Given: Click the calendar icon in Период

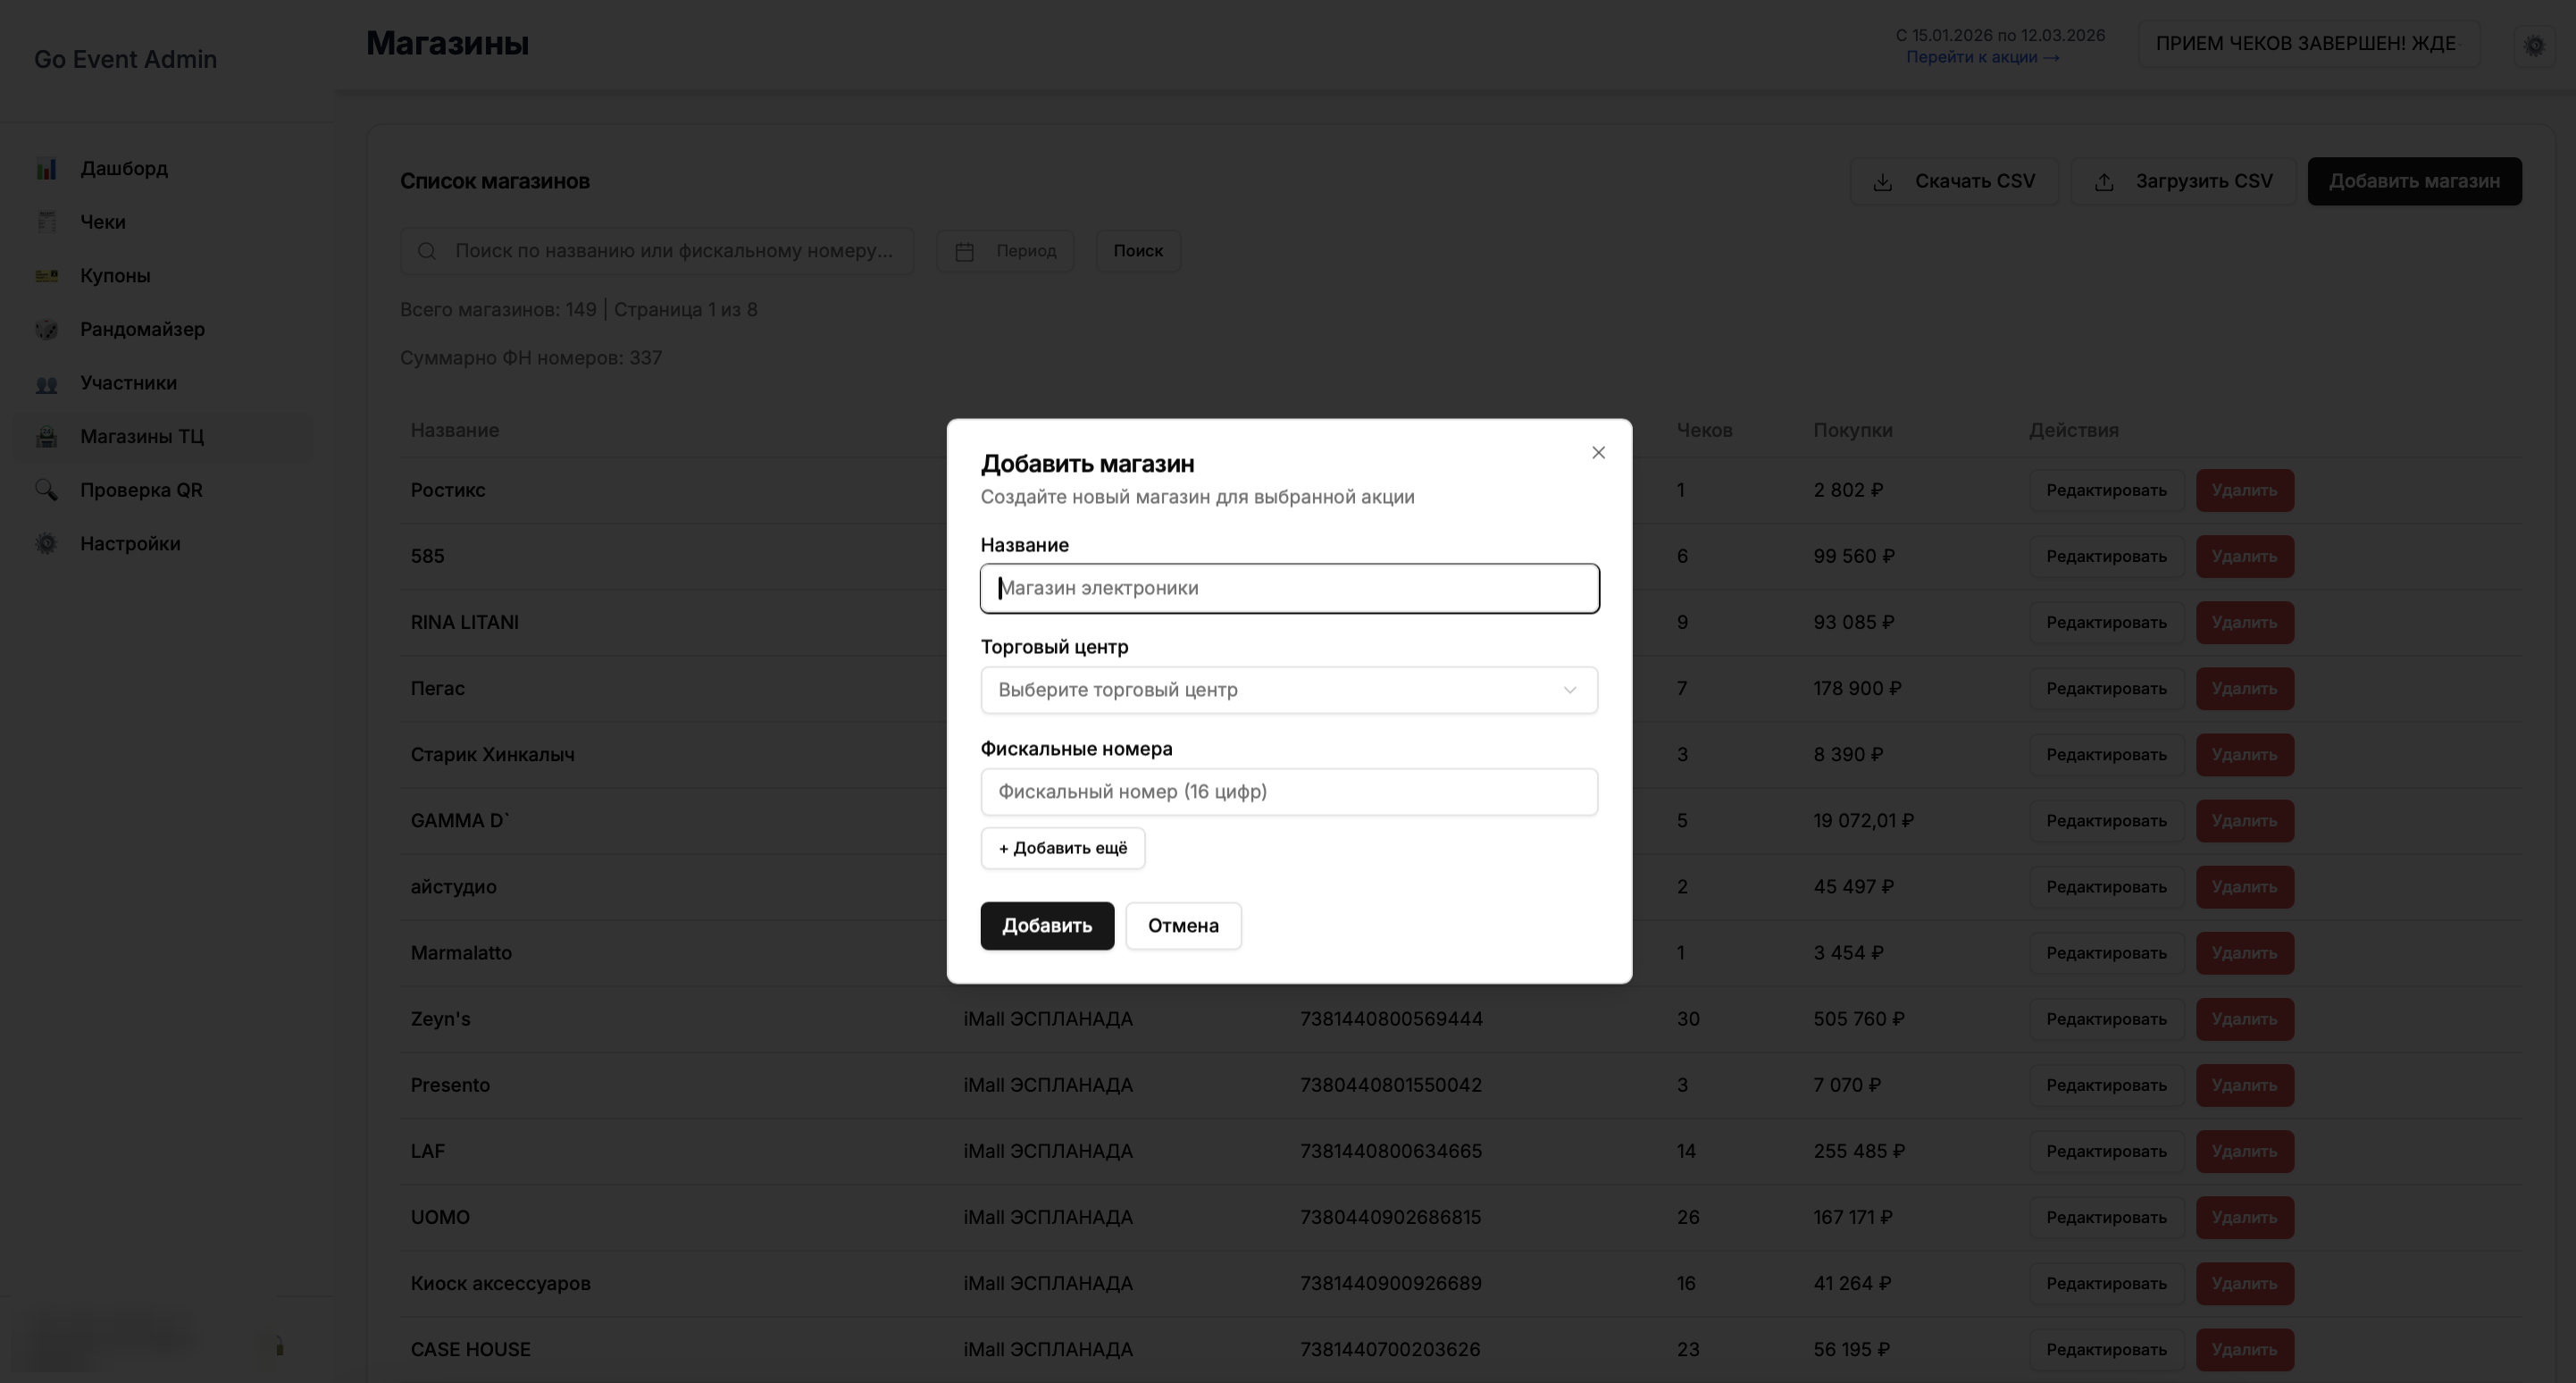Looking at the screenshot, I should tap(964, 252).
